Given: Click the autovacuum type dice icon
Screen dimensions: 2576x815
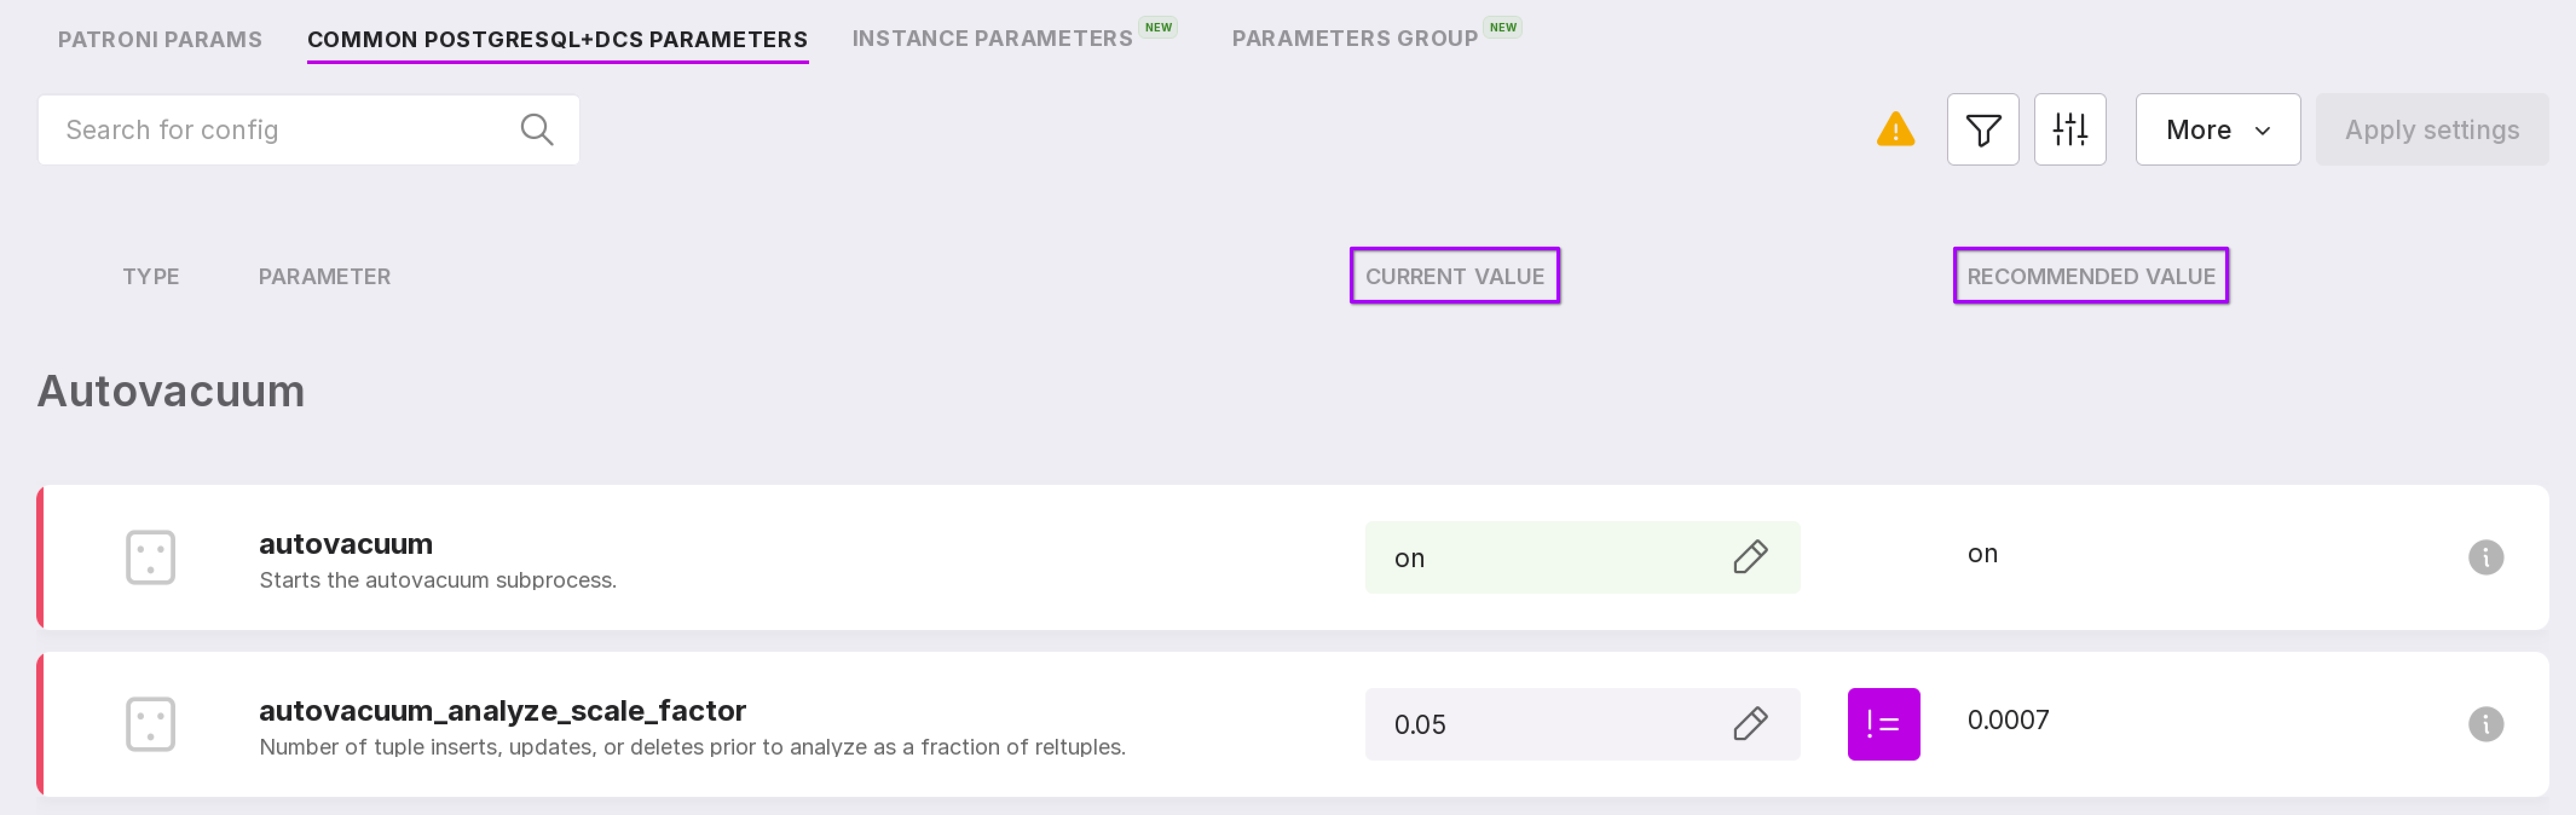Looking at the screenshot, I should 151,557.
